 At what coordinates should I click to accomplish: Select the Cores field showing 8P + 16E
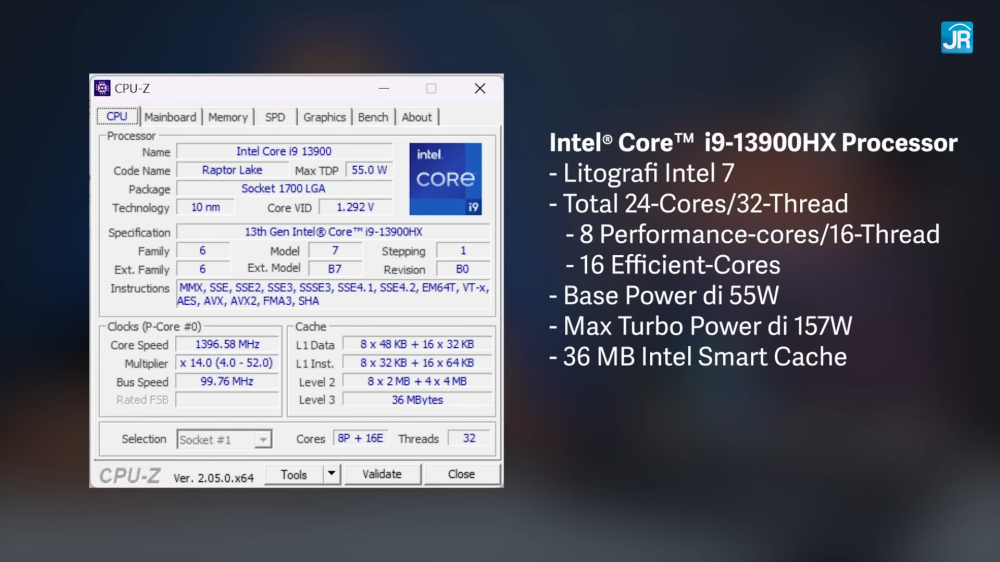359,439
